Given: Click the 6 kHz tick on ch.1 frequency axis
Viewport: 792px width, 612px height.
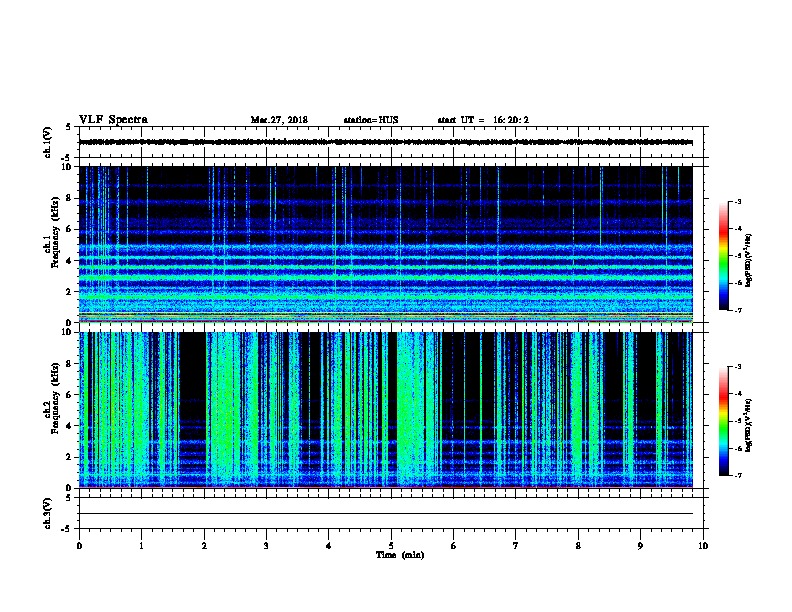Looking at the screenshot, I should tap(69, 229).
